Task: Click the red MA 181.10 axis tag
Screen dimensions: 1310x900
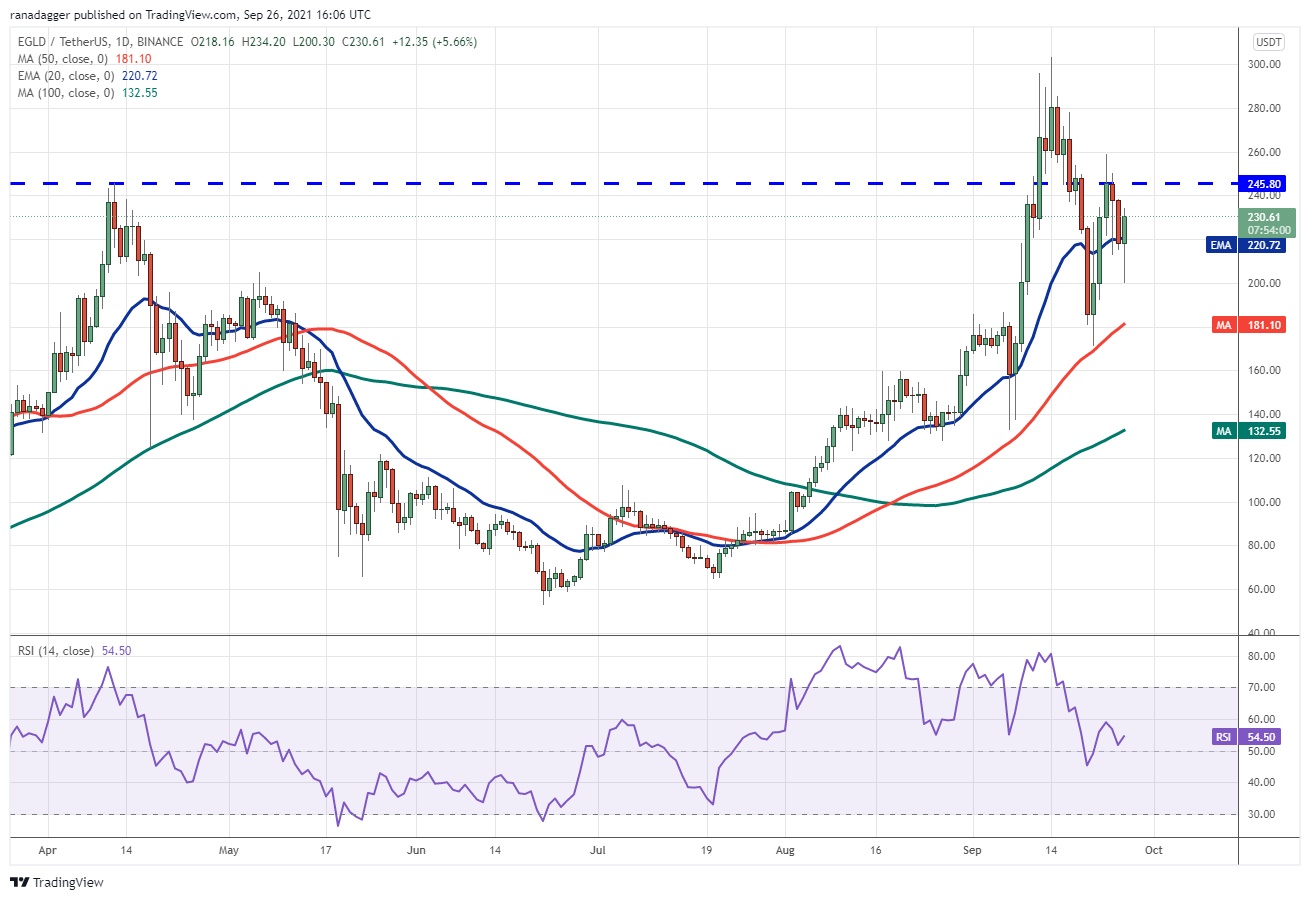Action: click(1251, 325)
